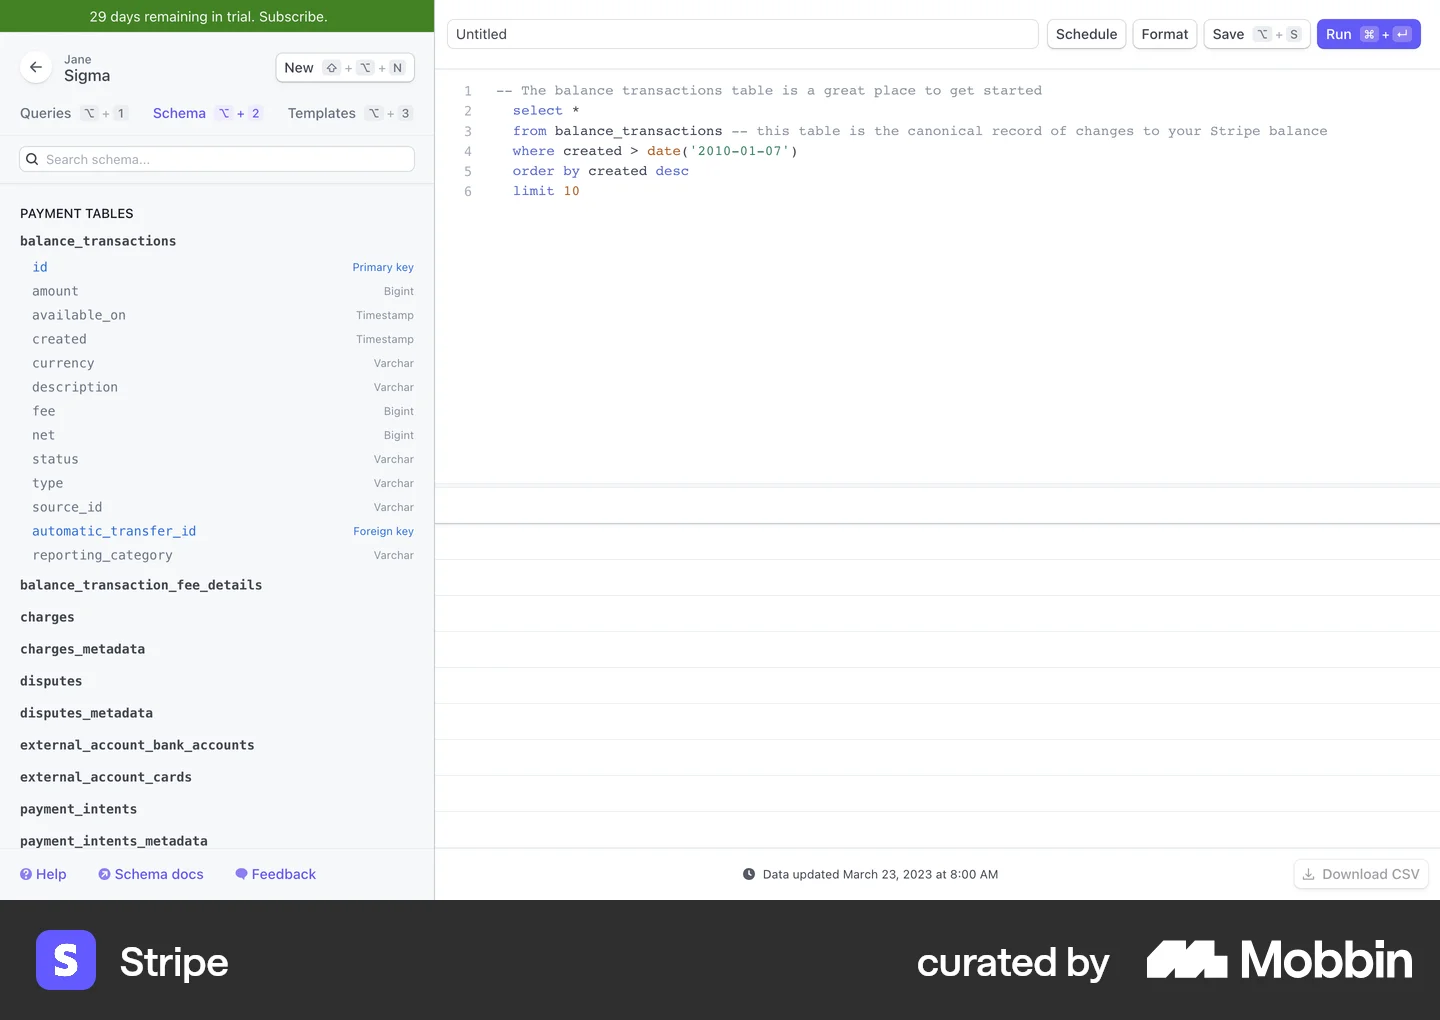Screen dimensions: 1440x1020
Task: Select the source_id column row
Action: point(222,507)
